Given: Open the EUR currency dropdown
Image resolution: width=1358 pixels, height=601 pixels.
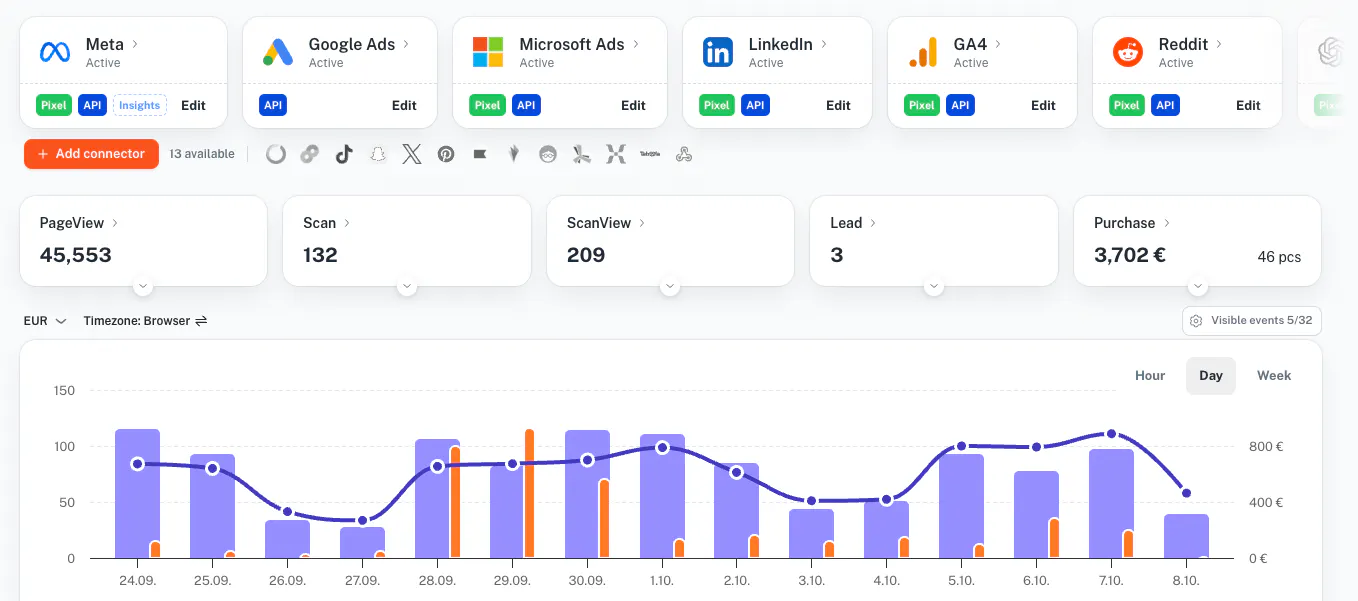Looking at the screenshot, I should tap(45, 321).
